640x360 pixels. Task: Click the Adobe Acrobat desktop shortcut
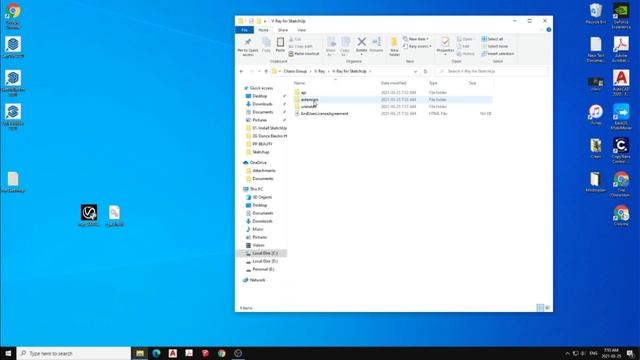pos(621,49)
